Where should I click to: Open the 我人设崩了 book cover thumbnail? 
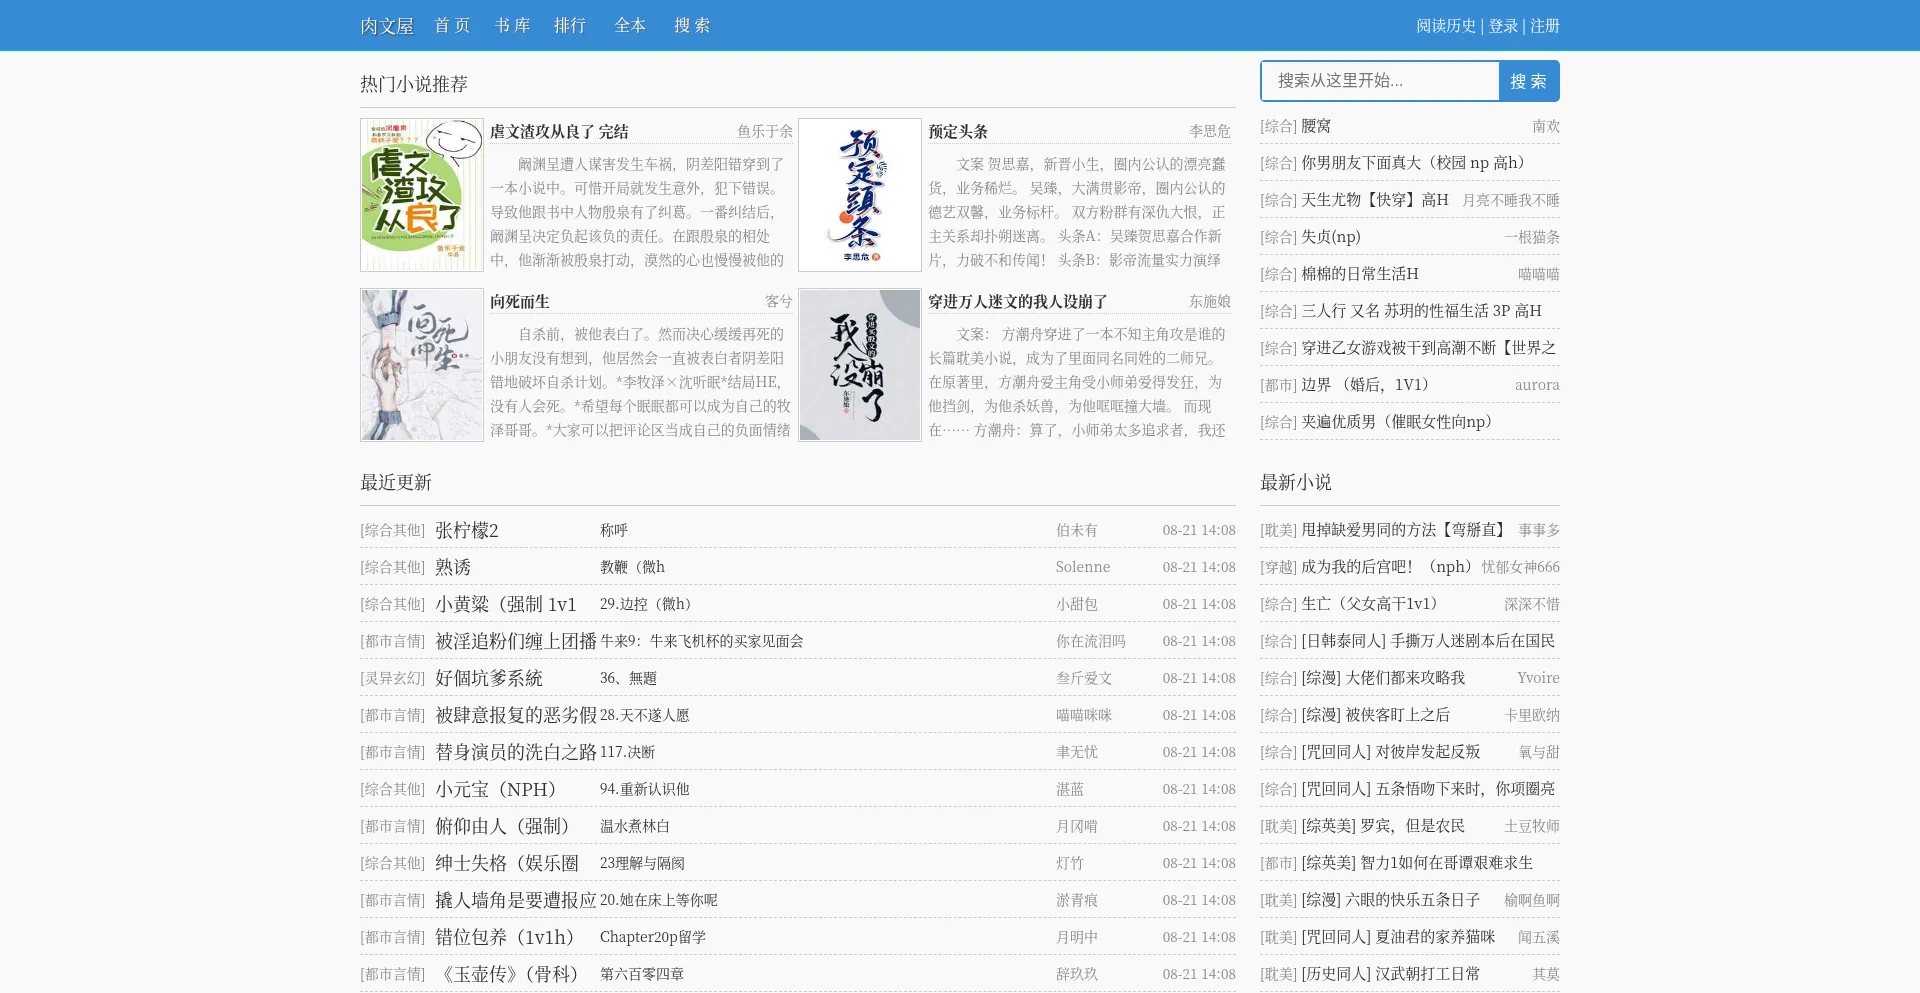click(860, 365)
